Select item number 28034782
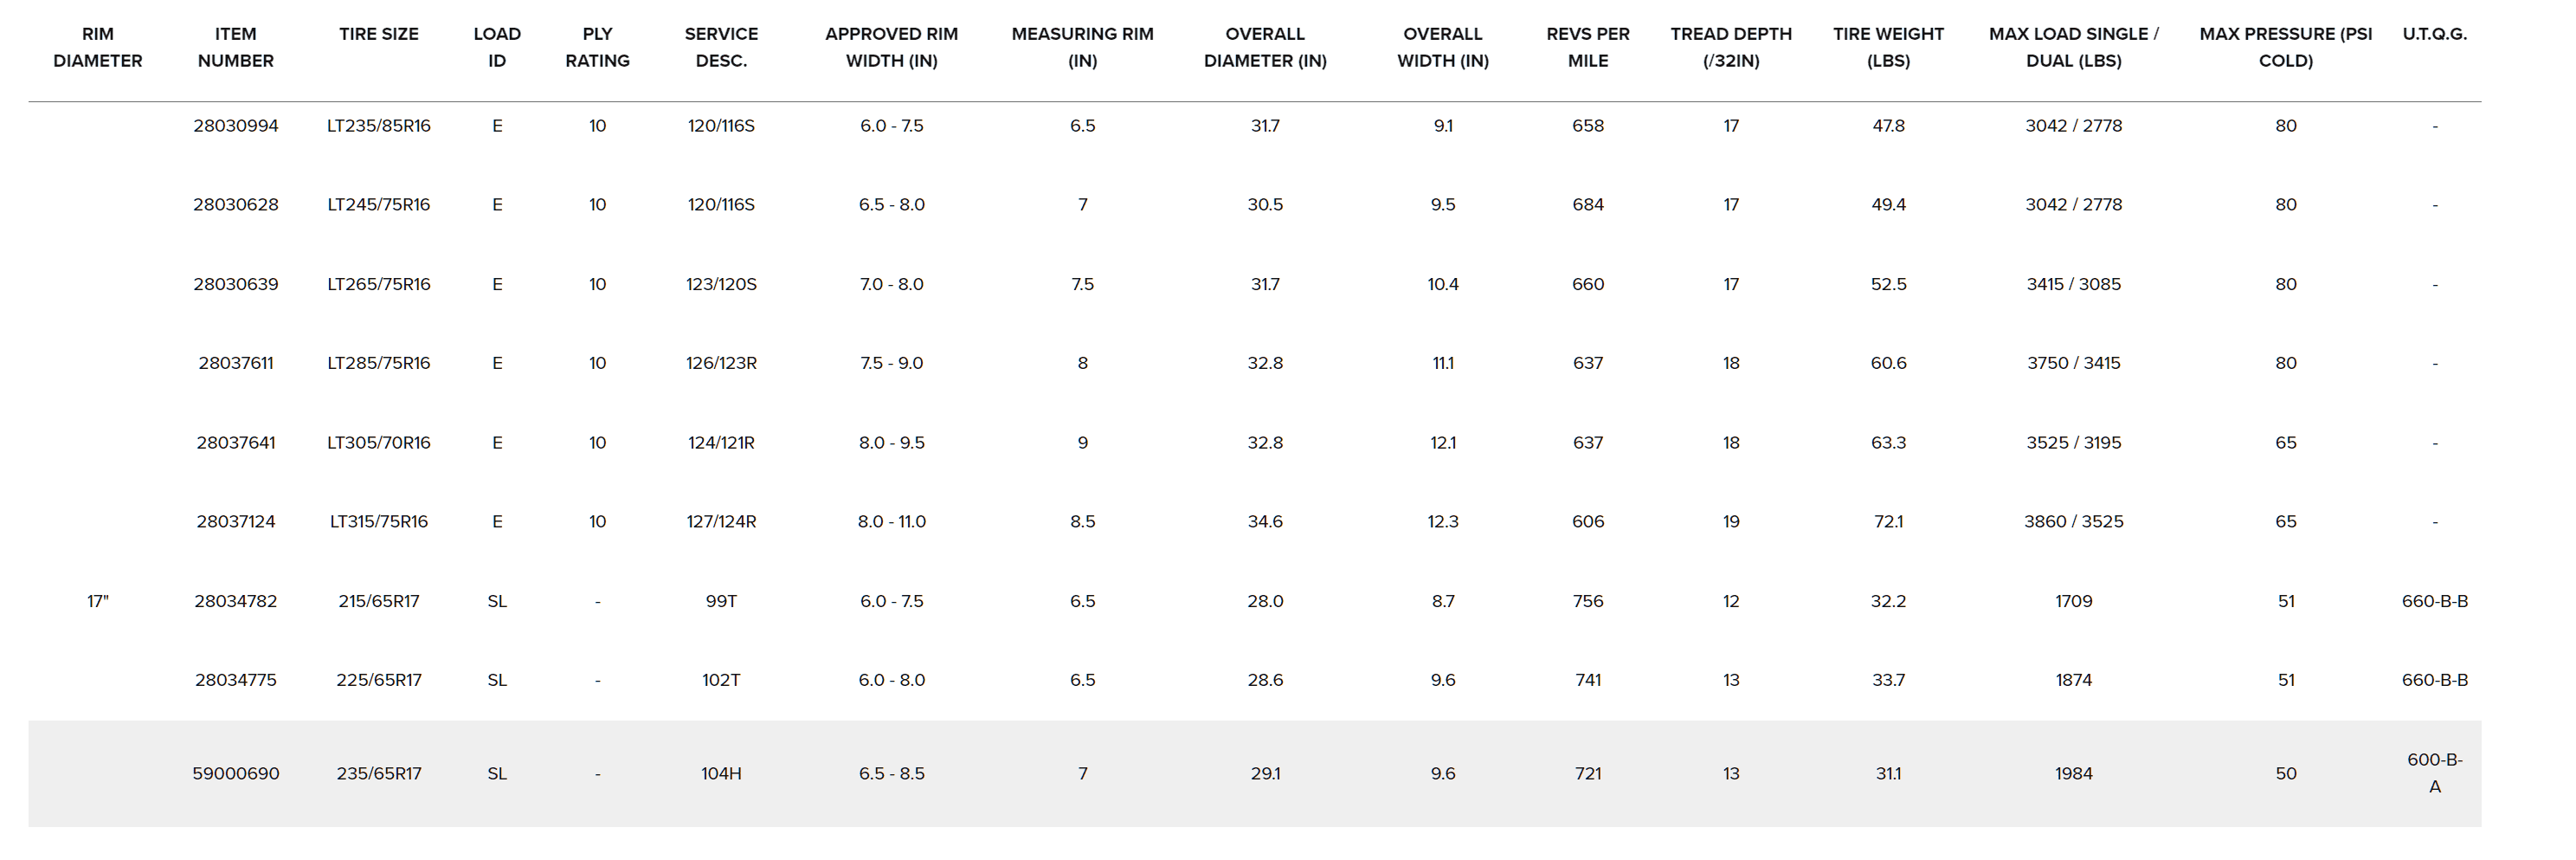Screen dimensions: 2576x860 coord(235,601)
